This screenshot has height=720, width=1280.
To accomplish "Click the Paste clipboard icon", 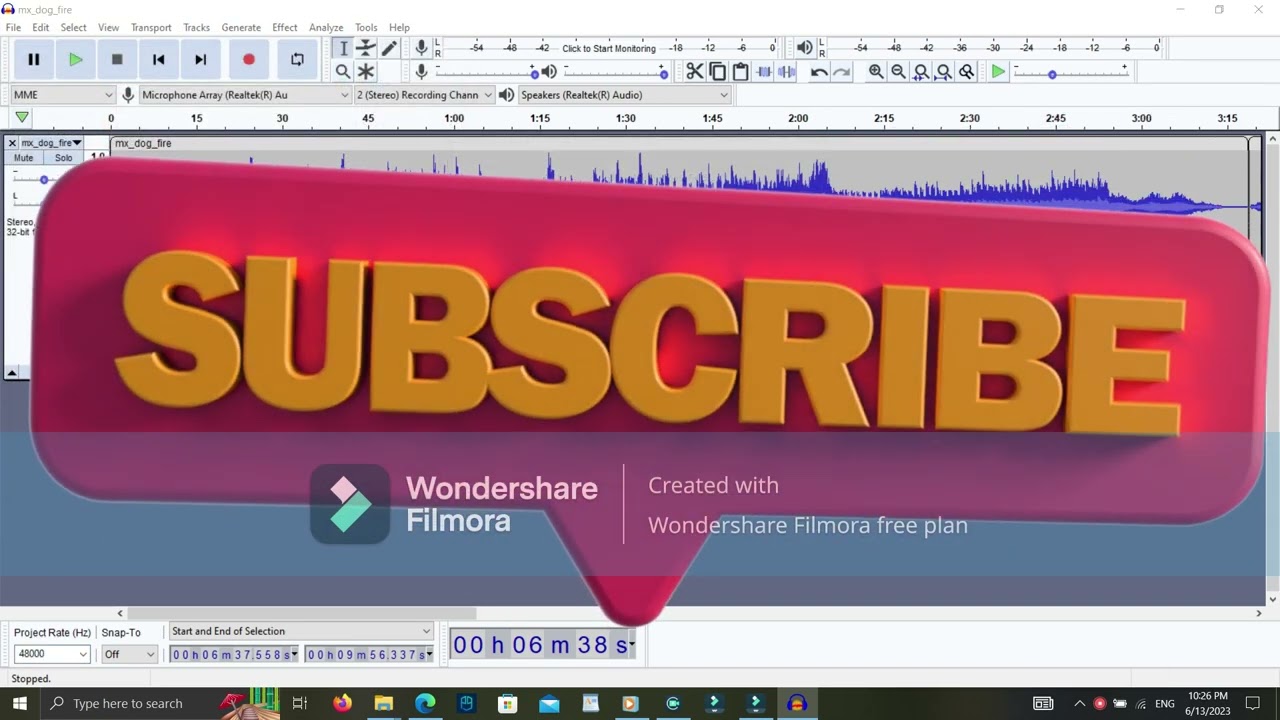I will coord(741,71).
